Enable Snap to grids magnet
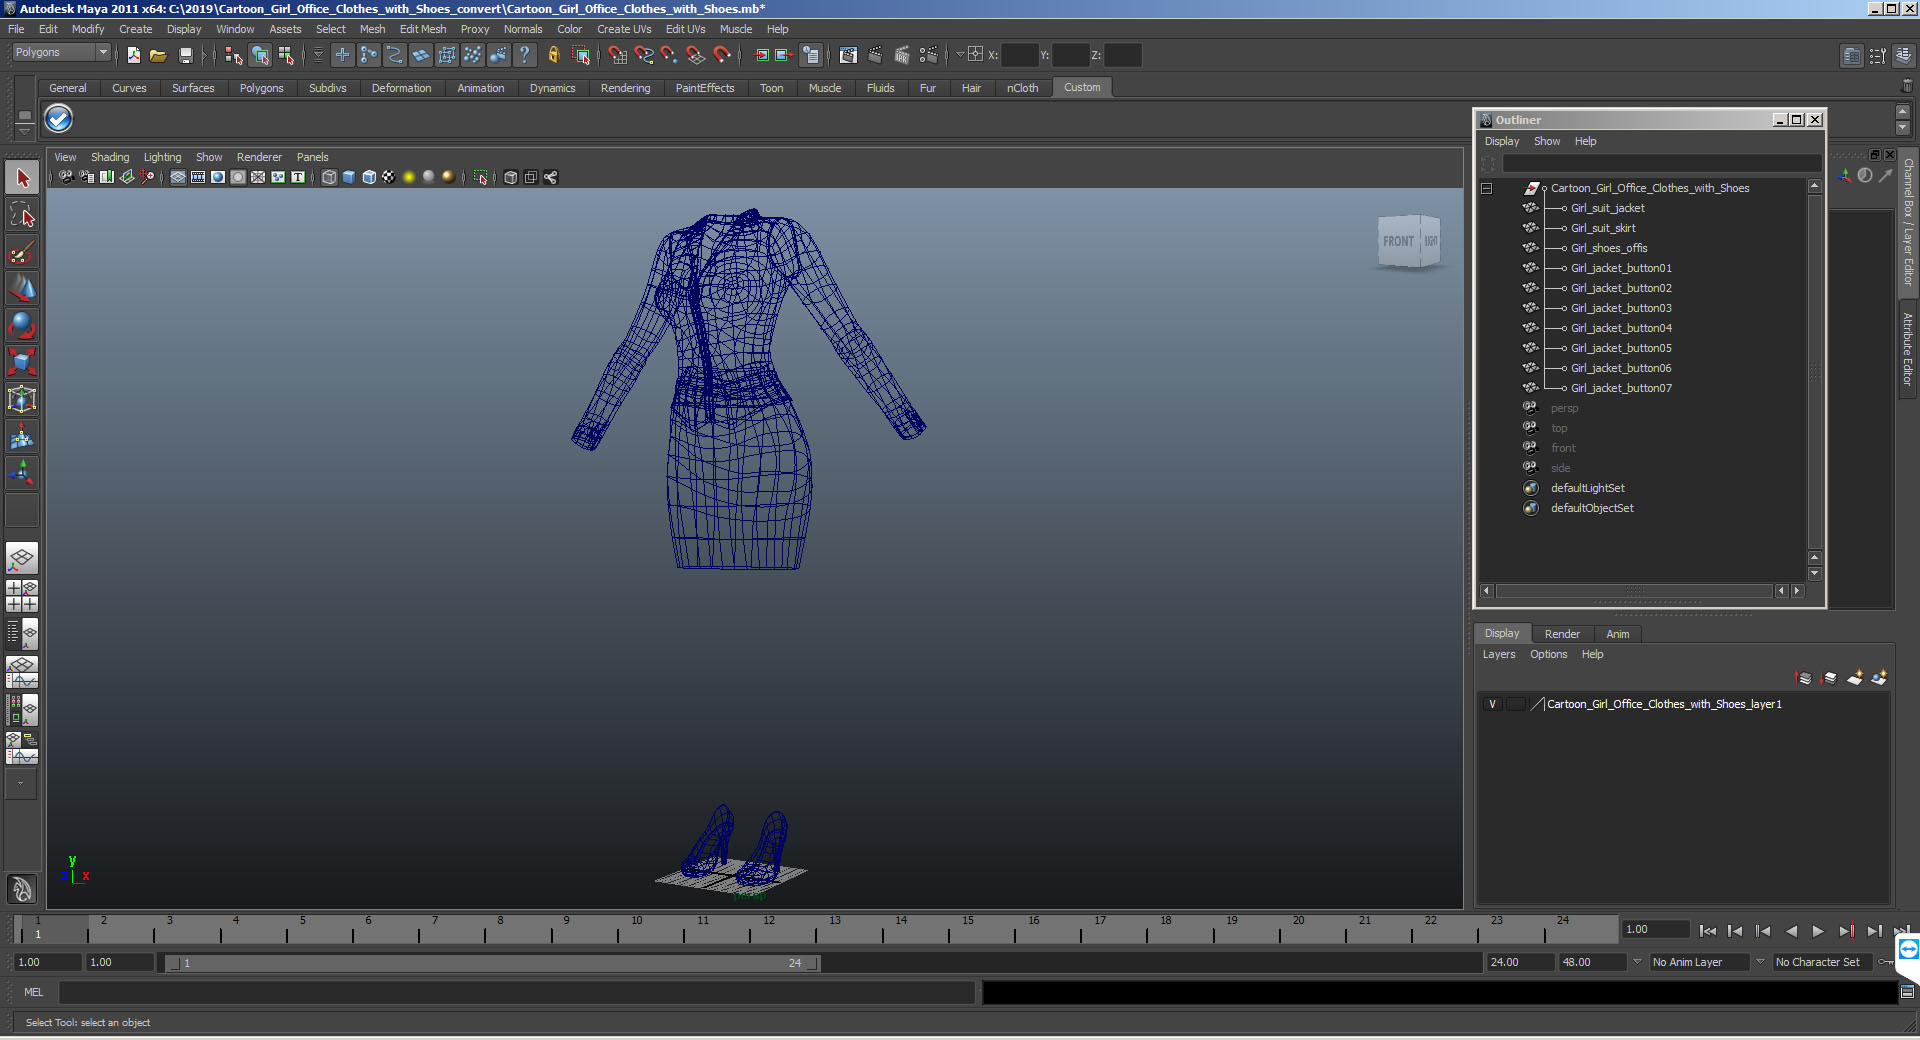The image size is (1920, 1040). click(618, 55)
